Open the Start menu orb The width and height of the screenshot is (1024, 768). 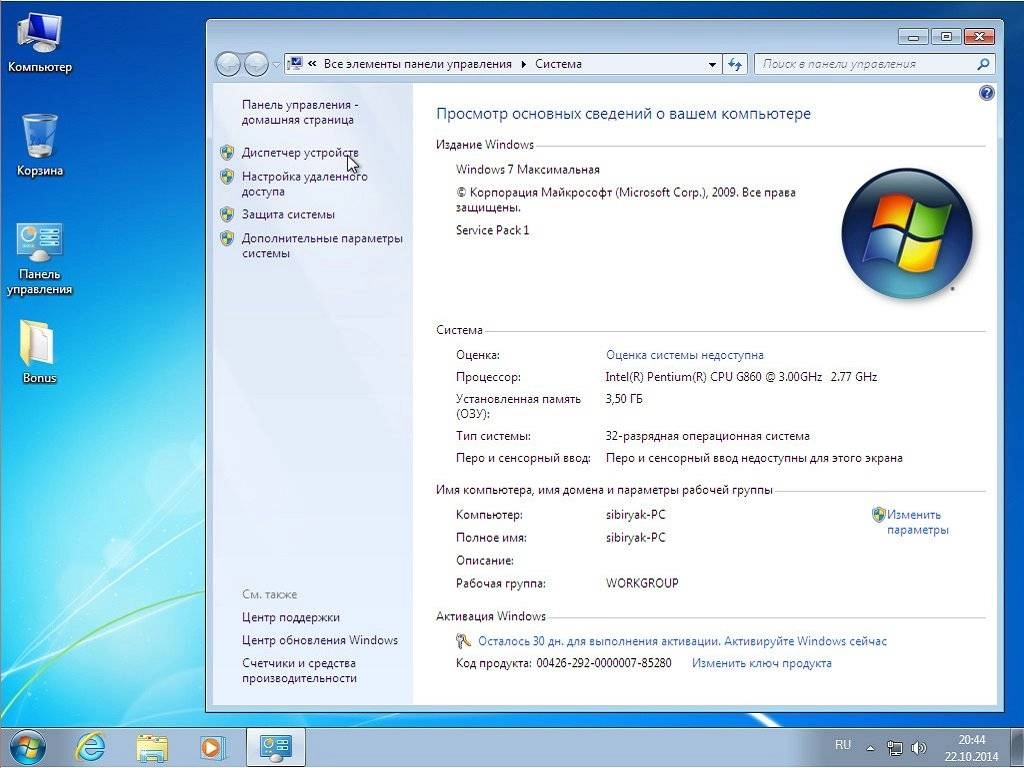27,747
